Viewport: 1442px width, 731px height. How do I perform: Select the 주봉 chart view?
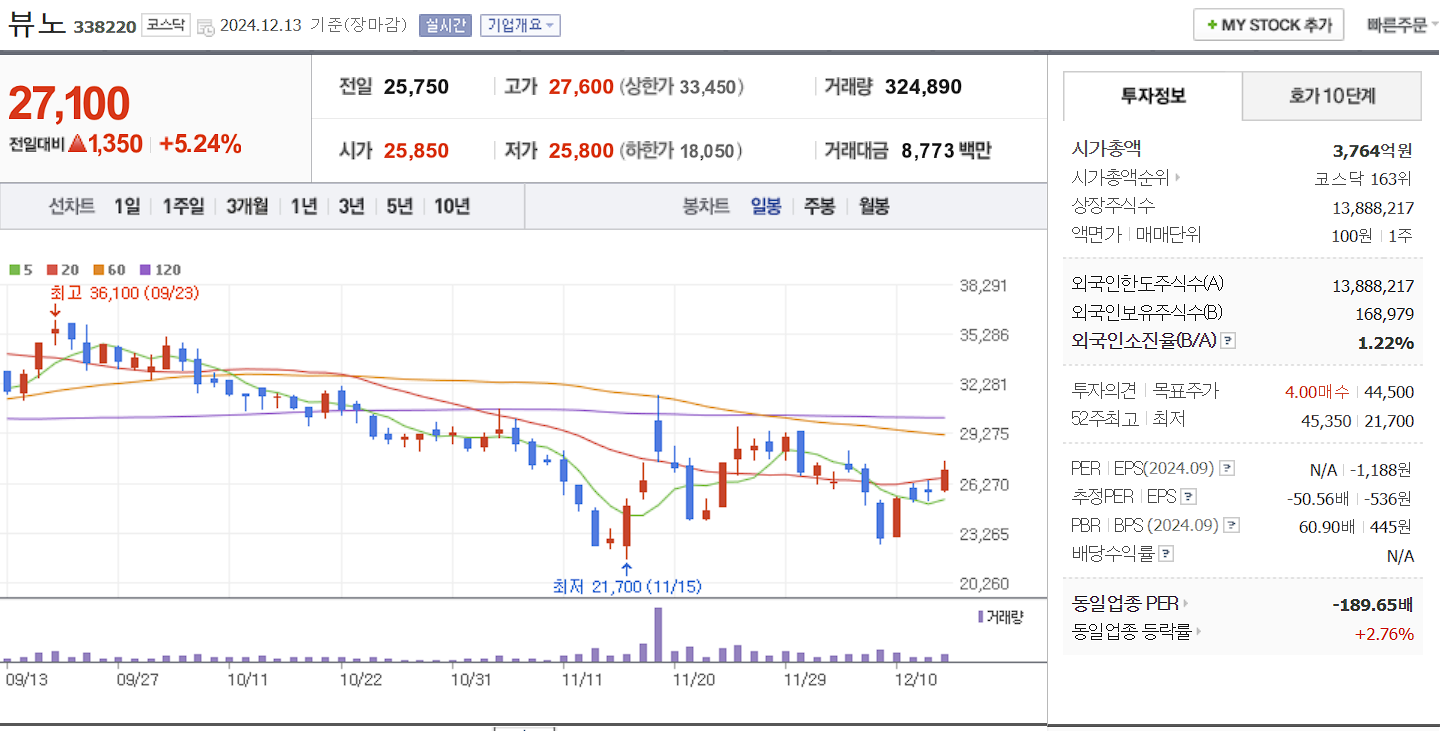tap(818, 206)
